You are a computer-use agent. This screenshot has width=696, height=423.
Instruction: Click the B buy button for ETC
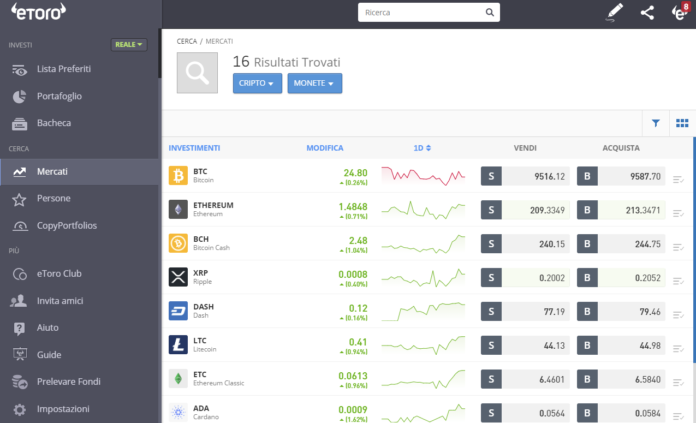coord(587,379)
